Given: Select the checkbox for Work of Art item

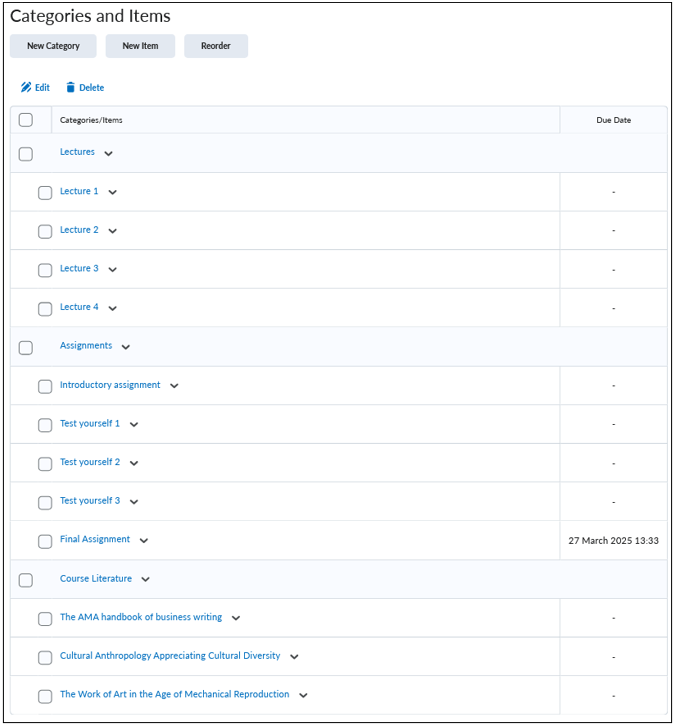Looking at the screenshot, I should 45,696.
